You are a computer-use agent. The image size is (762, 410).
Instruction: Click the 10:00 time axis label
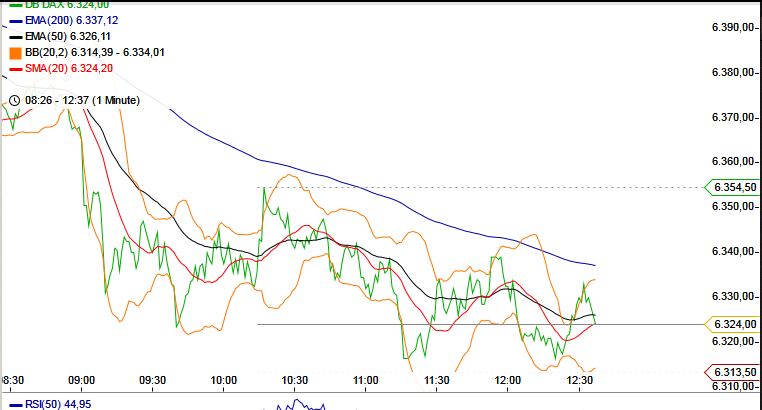click(224, 380)
